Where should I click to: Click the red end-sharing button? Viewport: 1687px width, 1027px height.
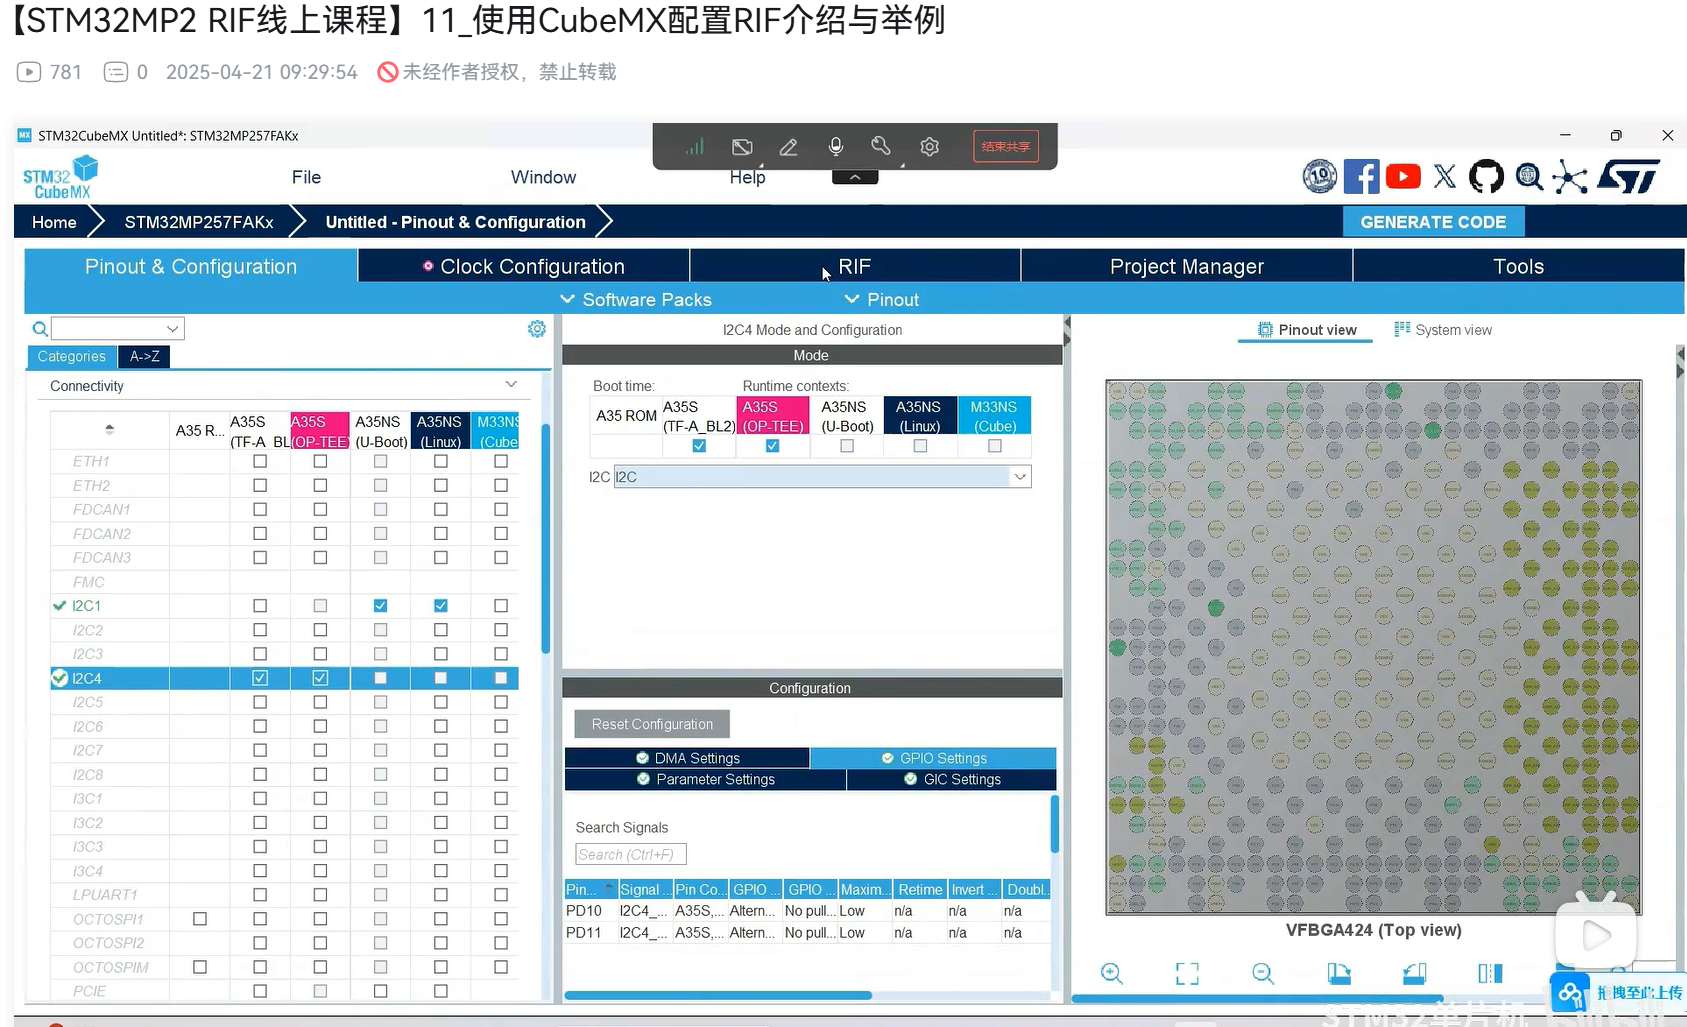pos(1006,147)
